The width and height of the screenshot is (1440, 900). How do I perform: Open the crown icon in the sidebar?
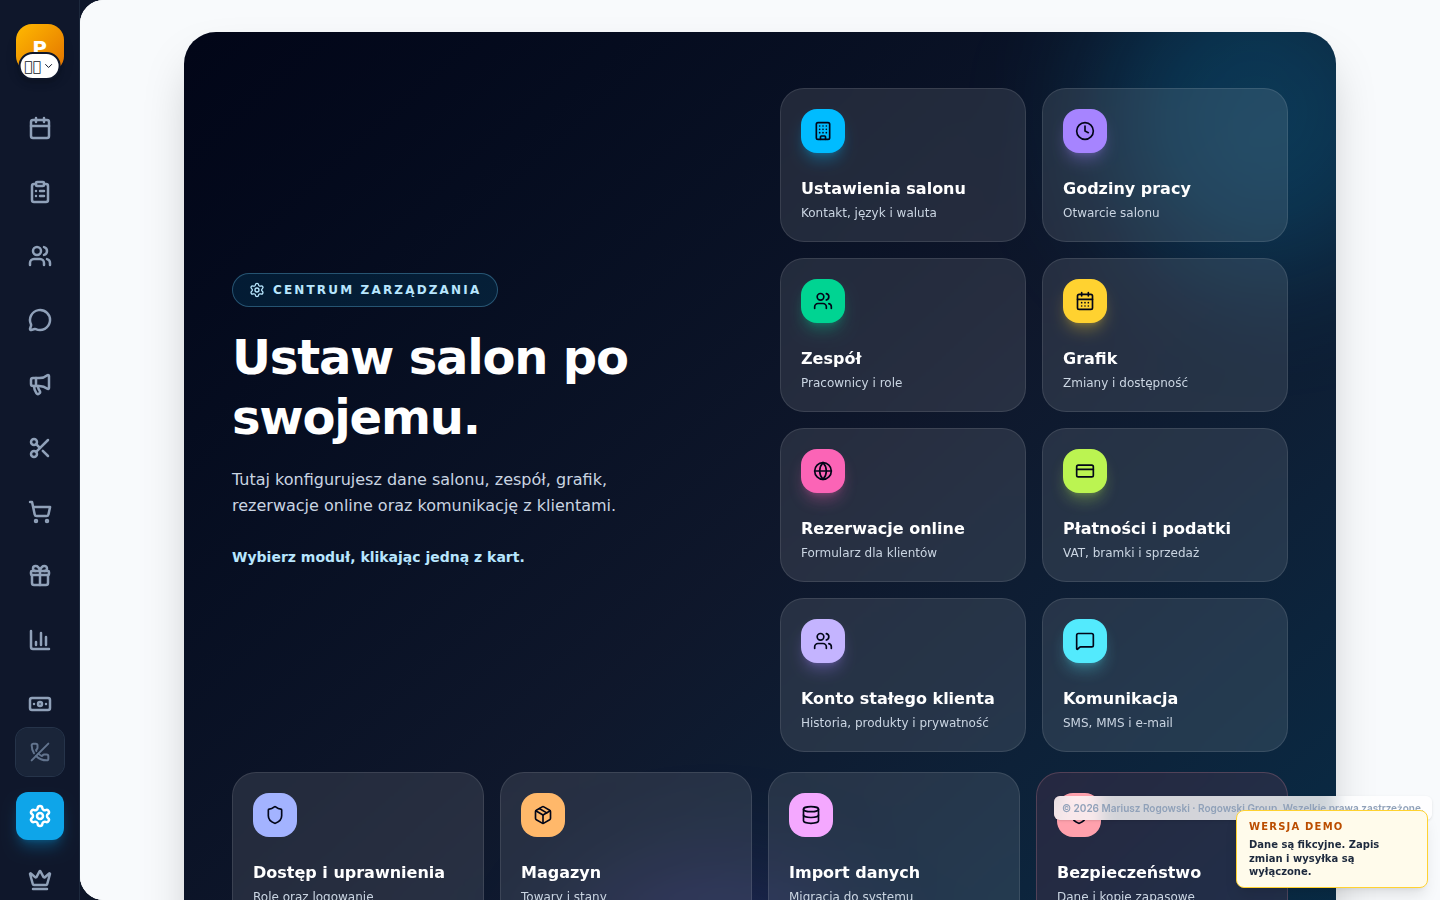(40, 880)
